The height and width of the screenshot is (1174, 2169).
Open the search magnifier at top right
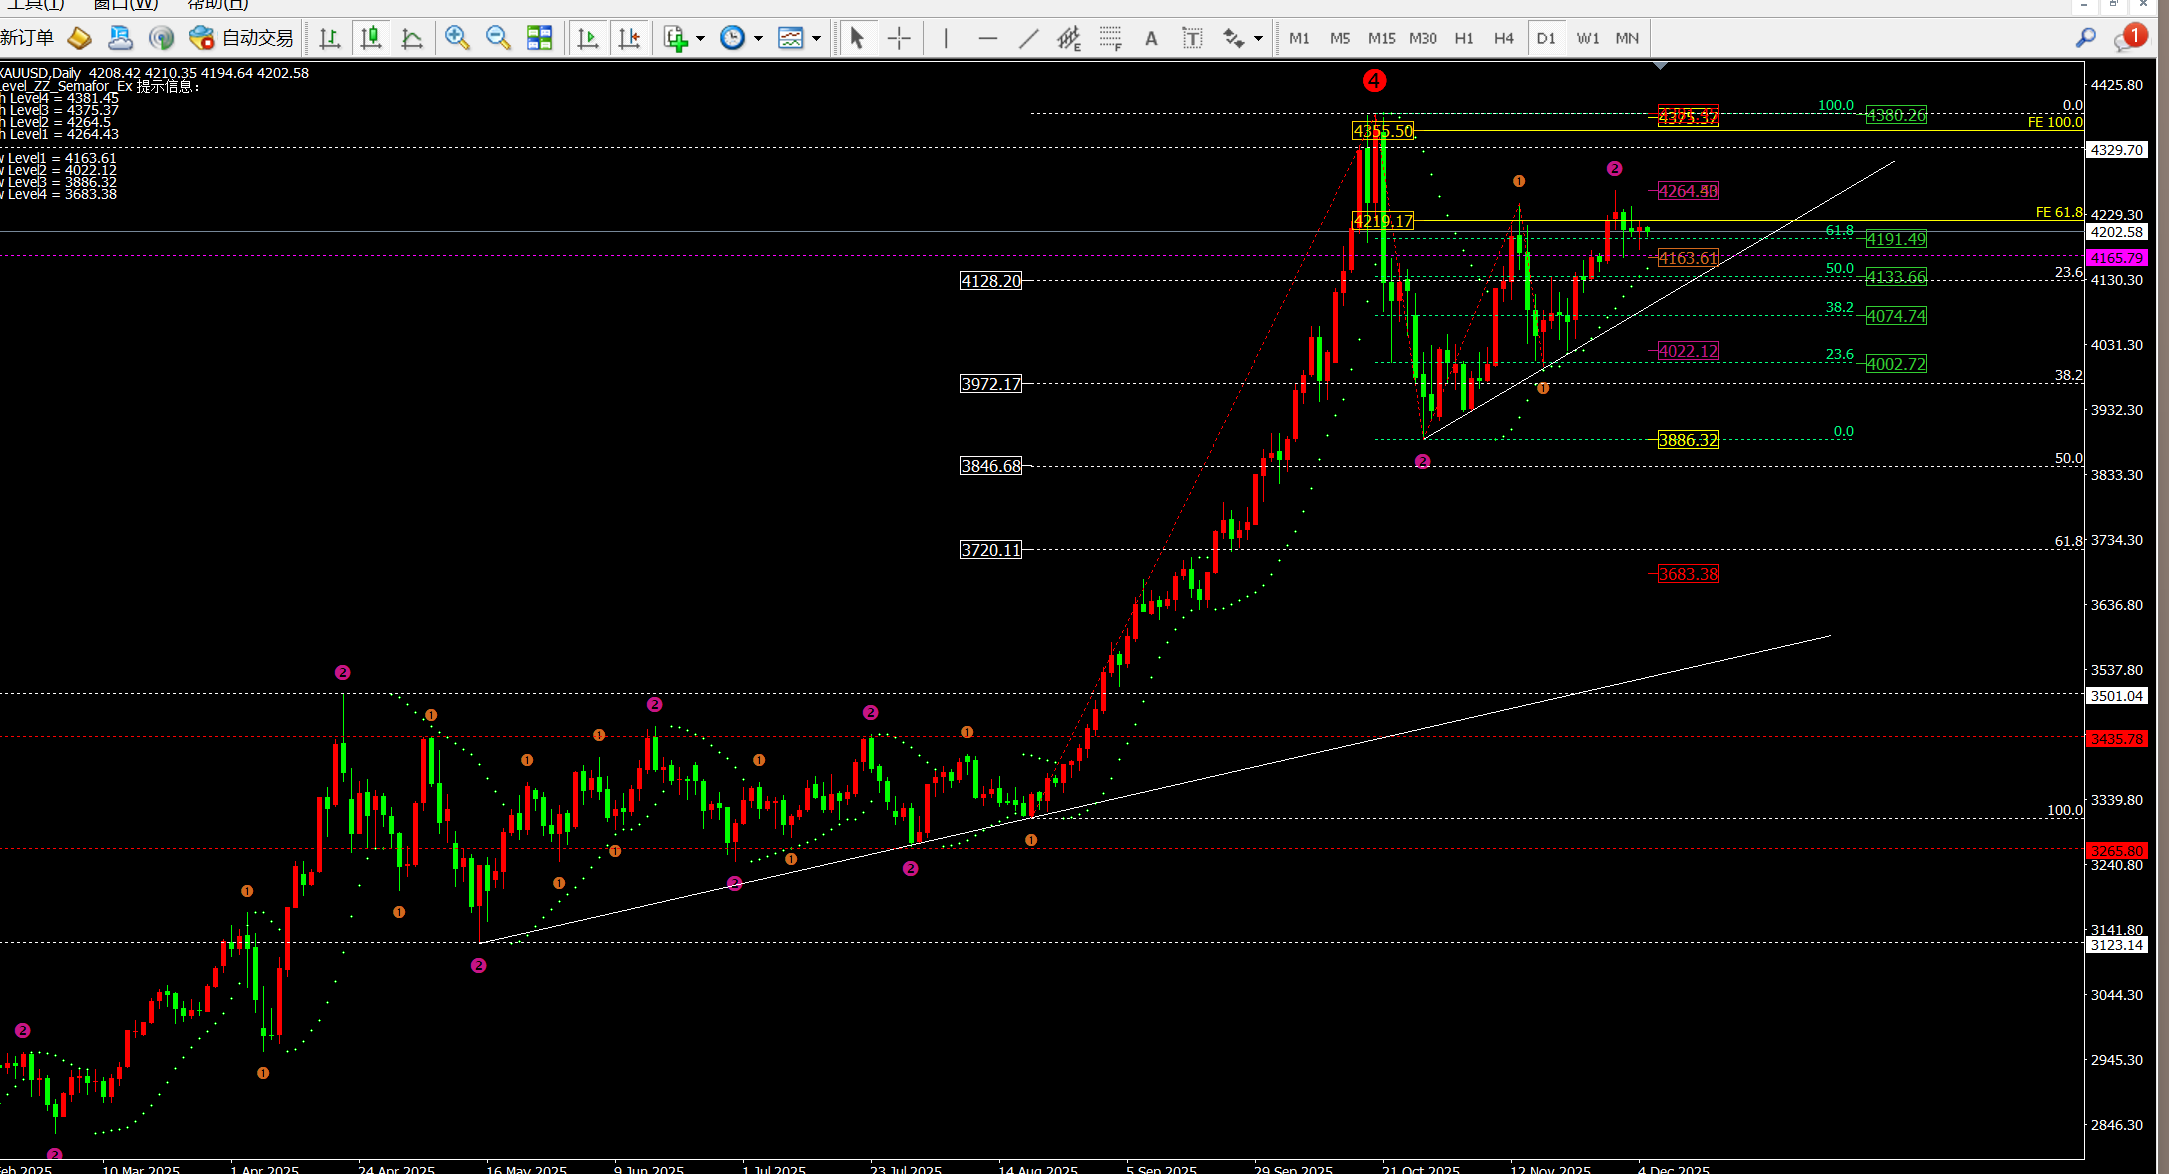(x=2085, y=38)
